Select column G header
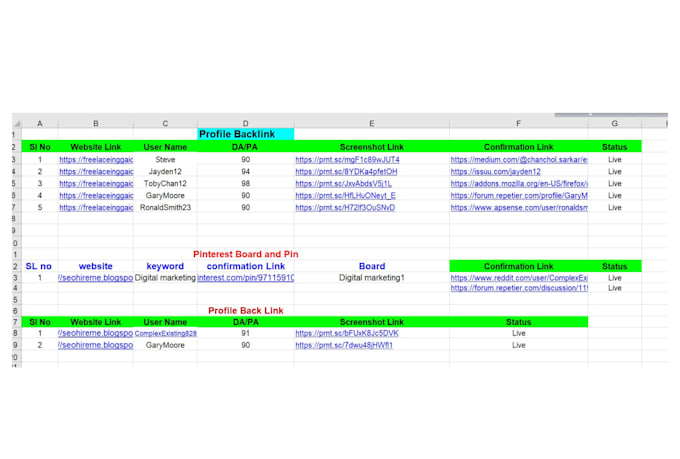 coord(615,124)
